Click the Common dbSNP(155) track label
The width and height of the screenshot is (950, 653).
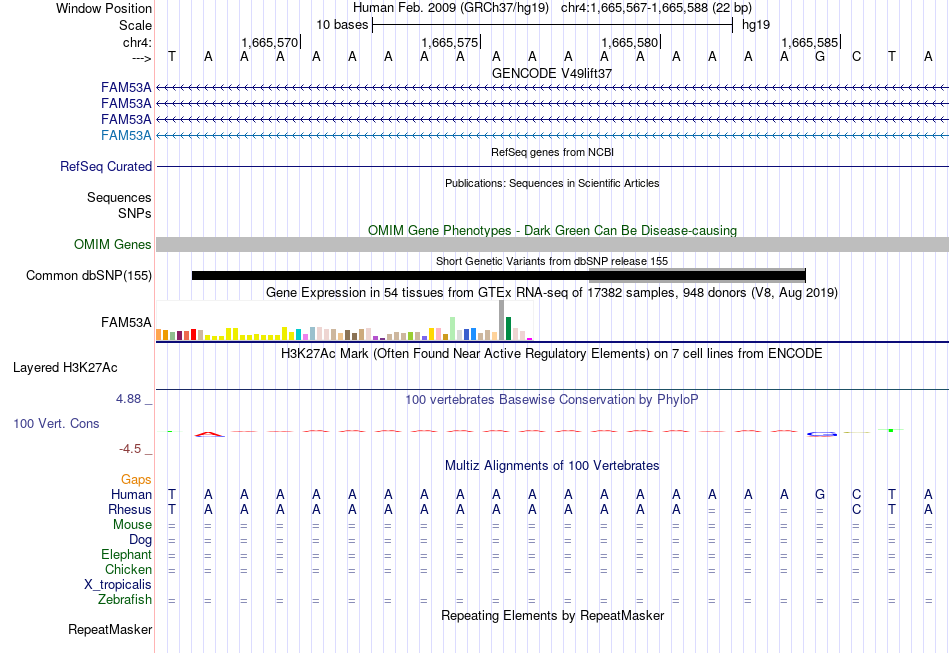pyautogui.click(x=88, y=276)
